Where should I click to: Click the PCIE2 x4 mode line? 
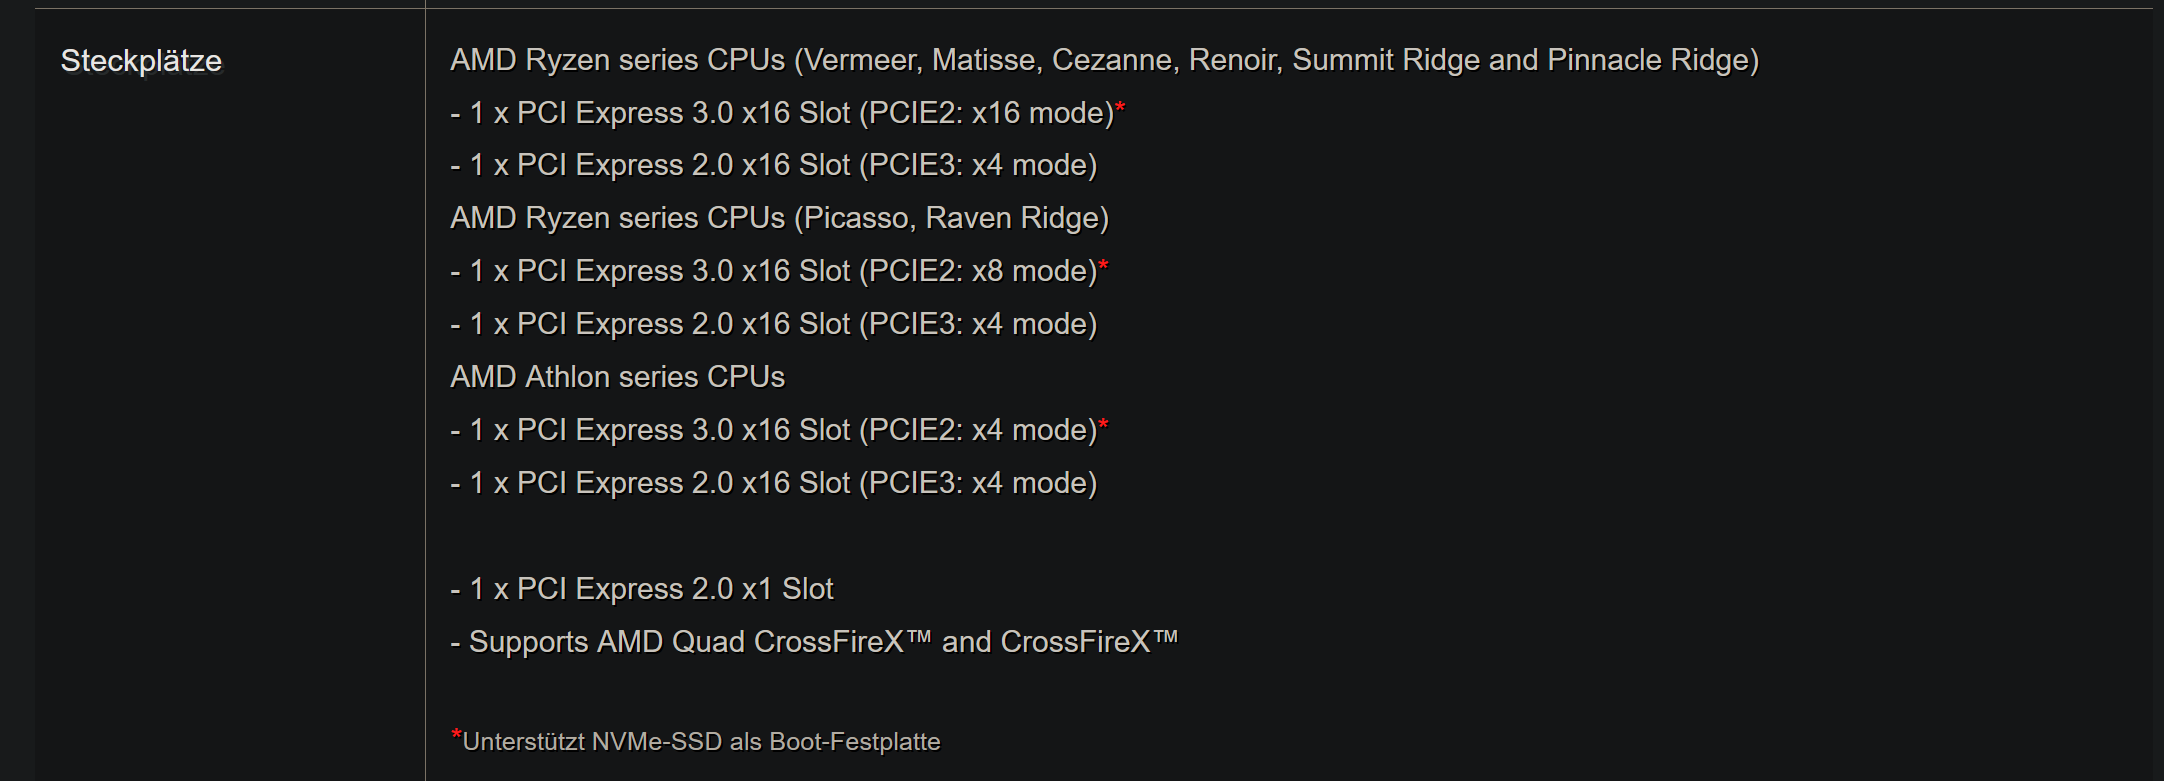coord(779,430)
